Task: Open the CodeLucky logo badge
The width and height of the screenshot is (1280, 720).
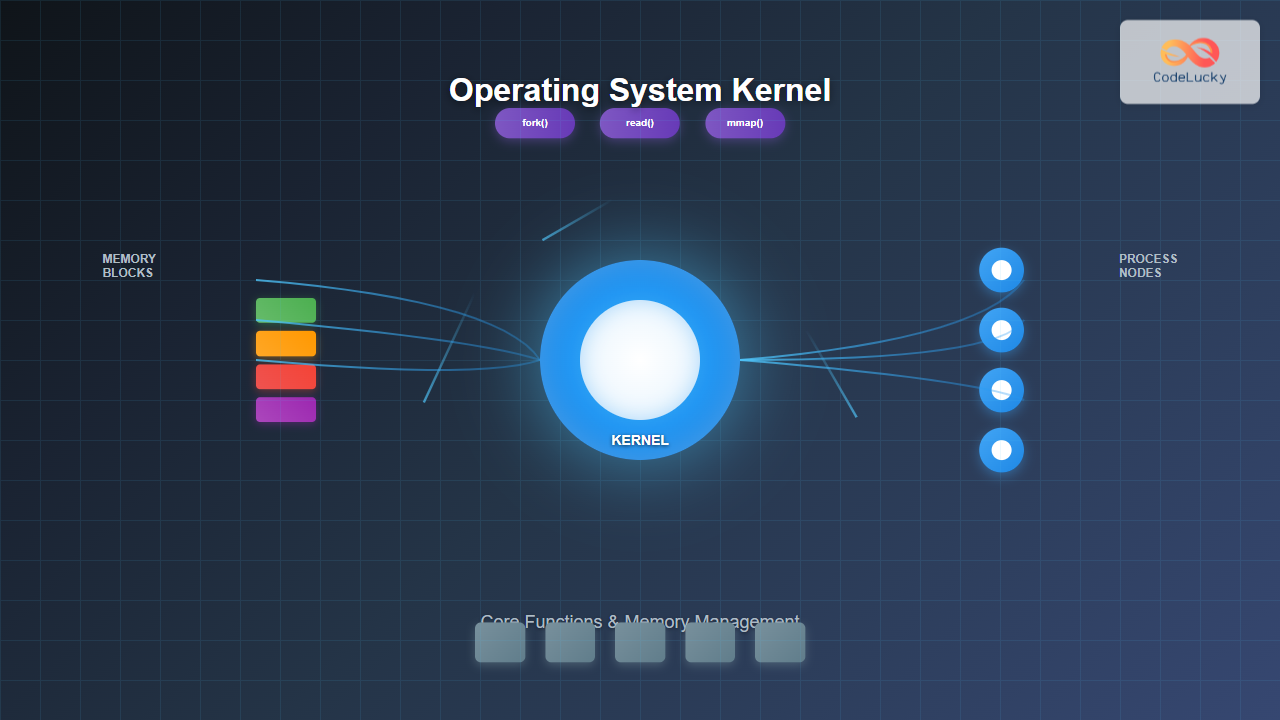Action: click(x=1189, y=62)
